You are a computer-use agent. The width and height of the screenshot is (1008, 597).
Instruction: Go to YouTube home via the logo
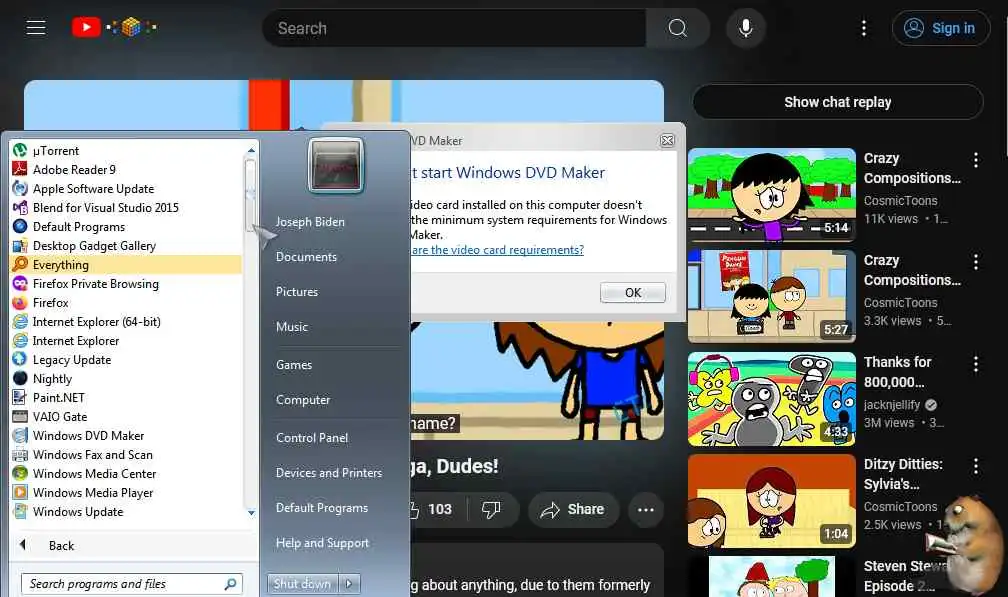point(114,27)
